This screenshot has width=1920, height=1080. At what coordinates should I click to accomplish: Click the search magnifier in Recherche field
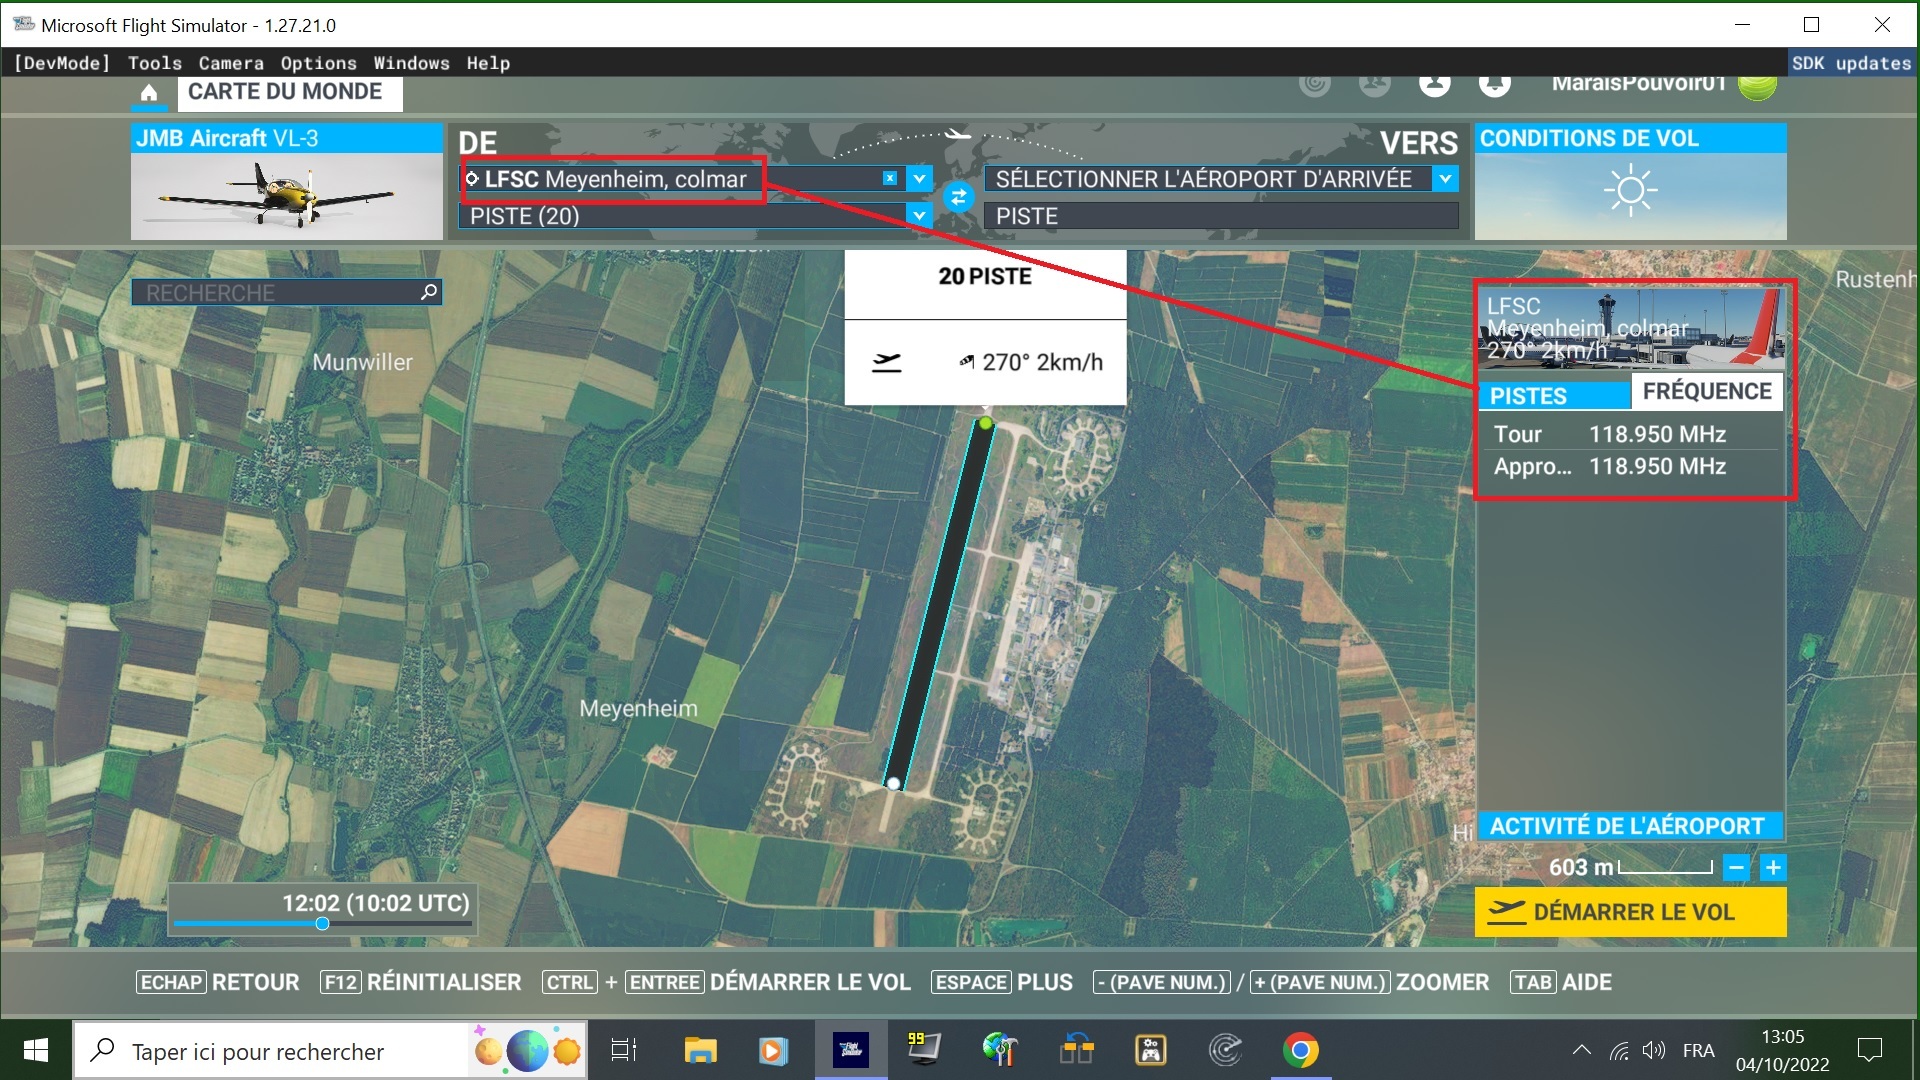click(429, 292)
